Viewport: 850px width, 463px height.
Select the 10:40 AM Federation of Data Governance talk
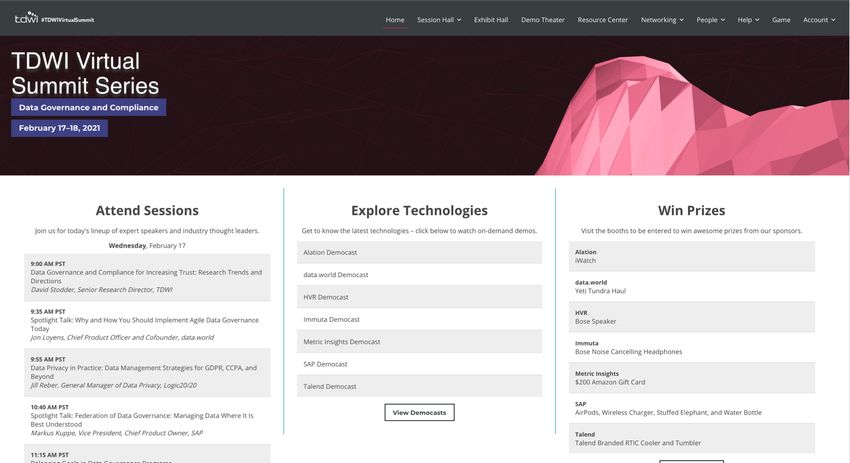point(147,420)
